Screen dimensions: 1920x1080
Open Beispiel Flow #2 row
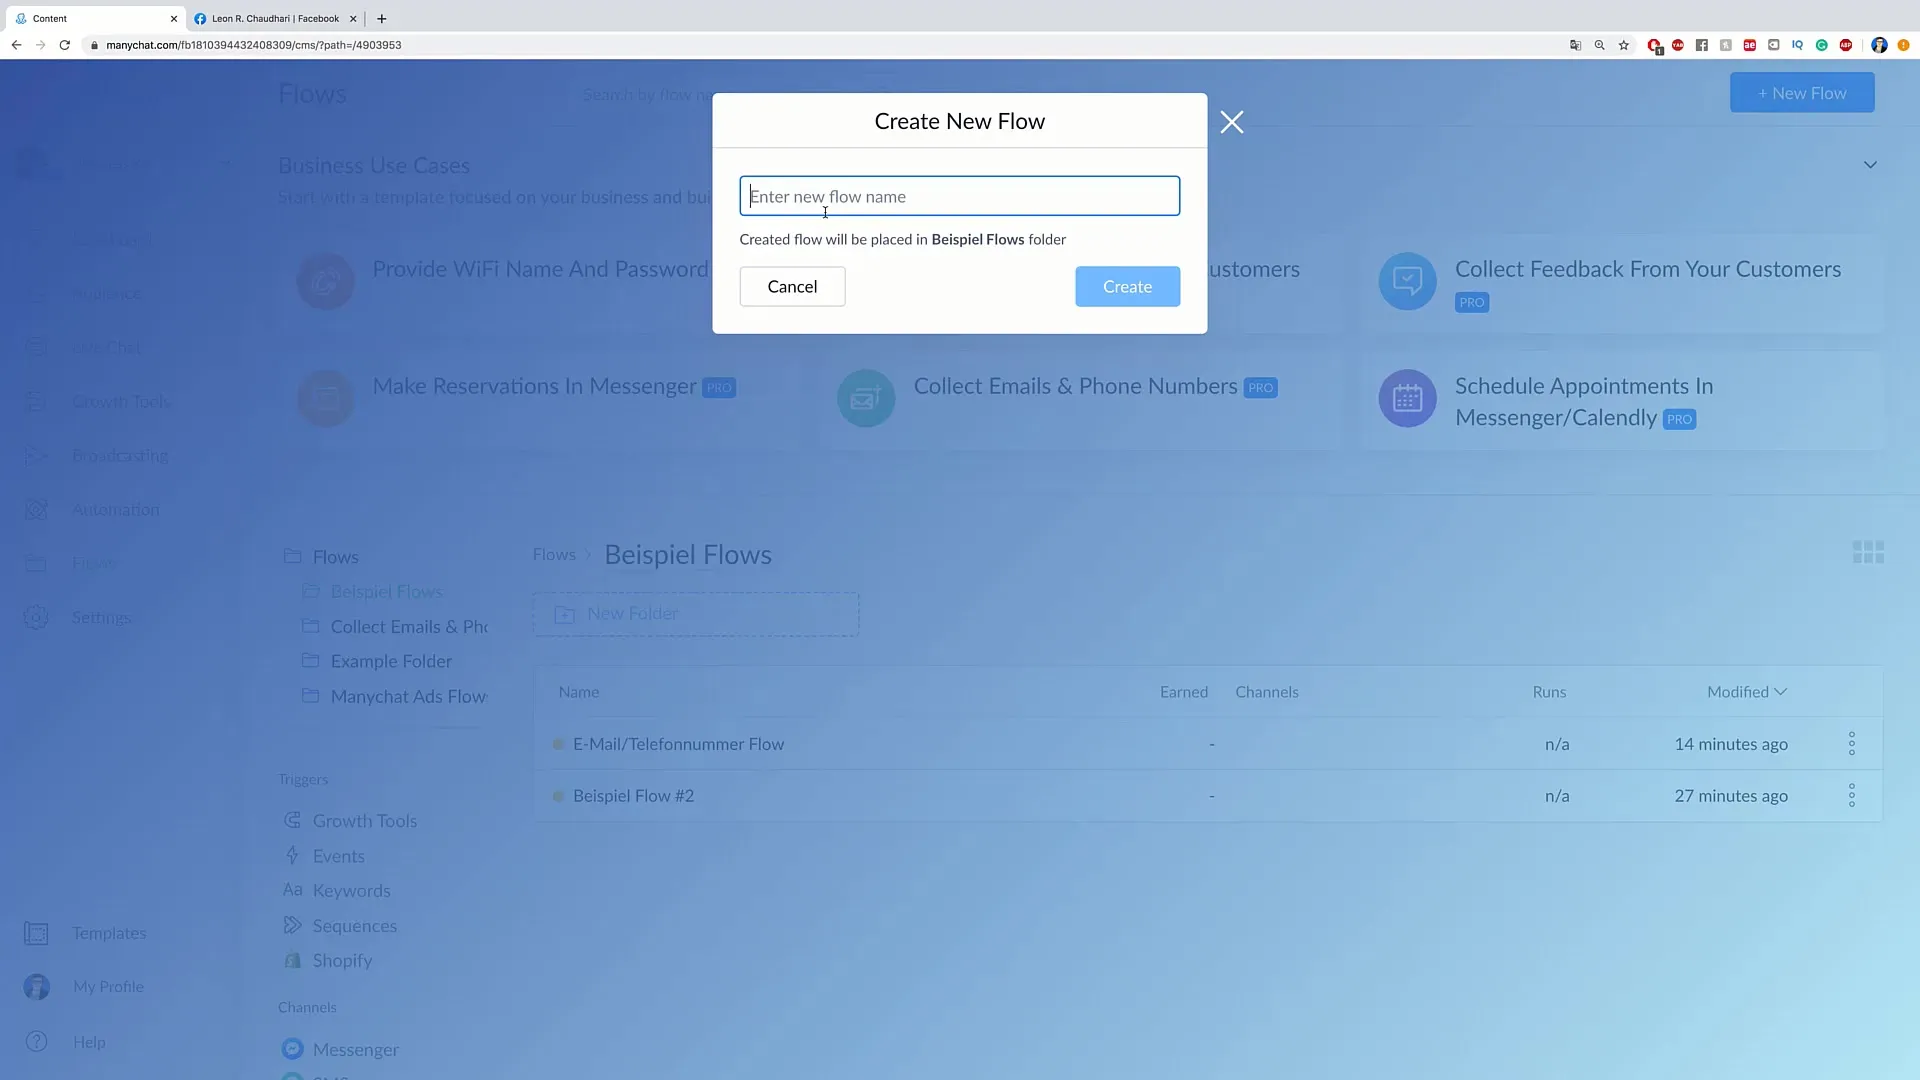pyautogui.click(x=1208, y=796)
